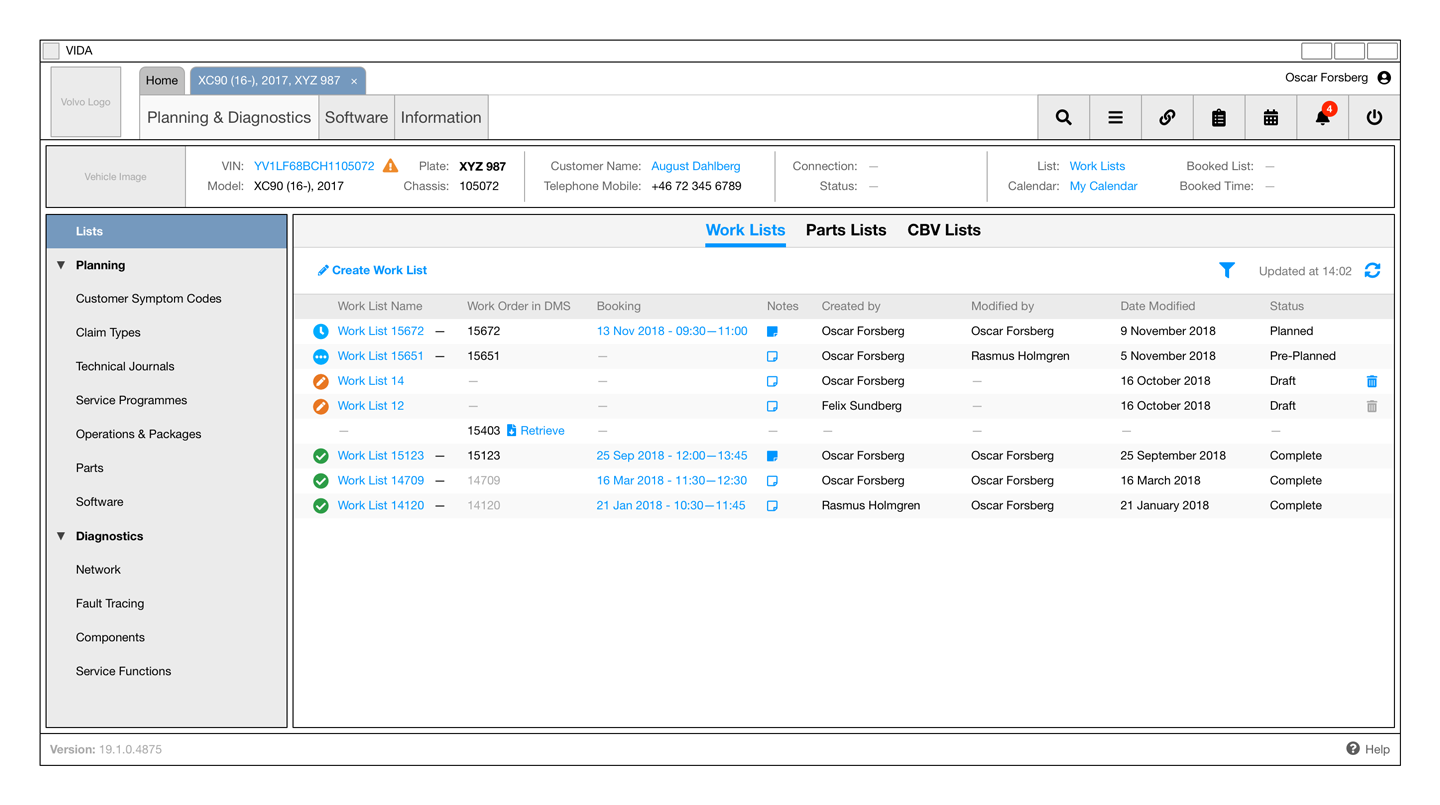
Task: Open the note for Work List 15651
Action: coord(772,356)
